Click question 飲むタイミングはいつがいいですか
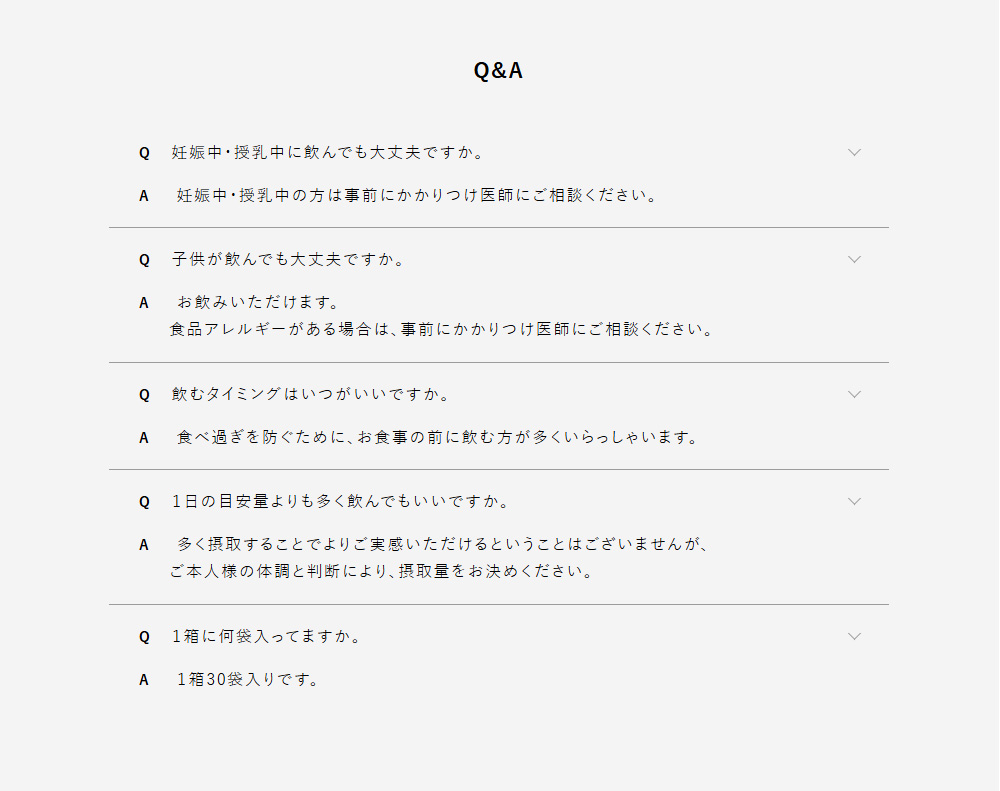 pos(311,395)
